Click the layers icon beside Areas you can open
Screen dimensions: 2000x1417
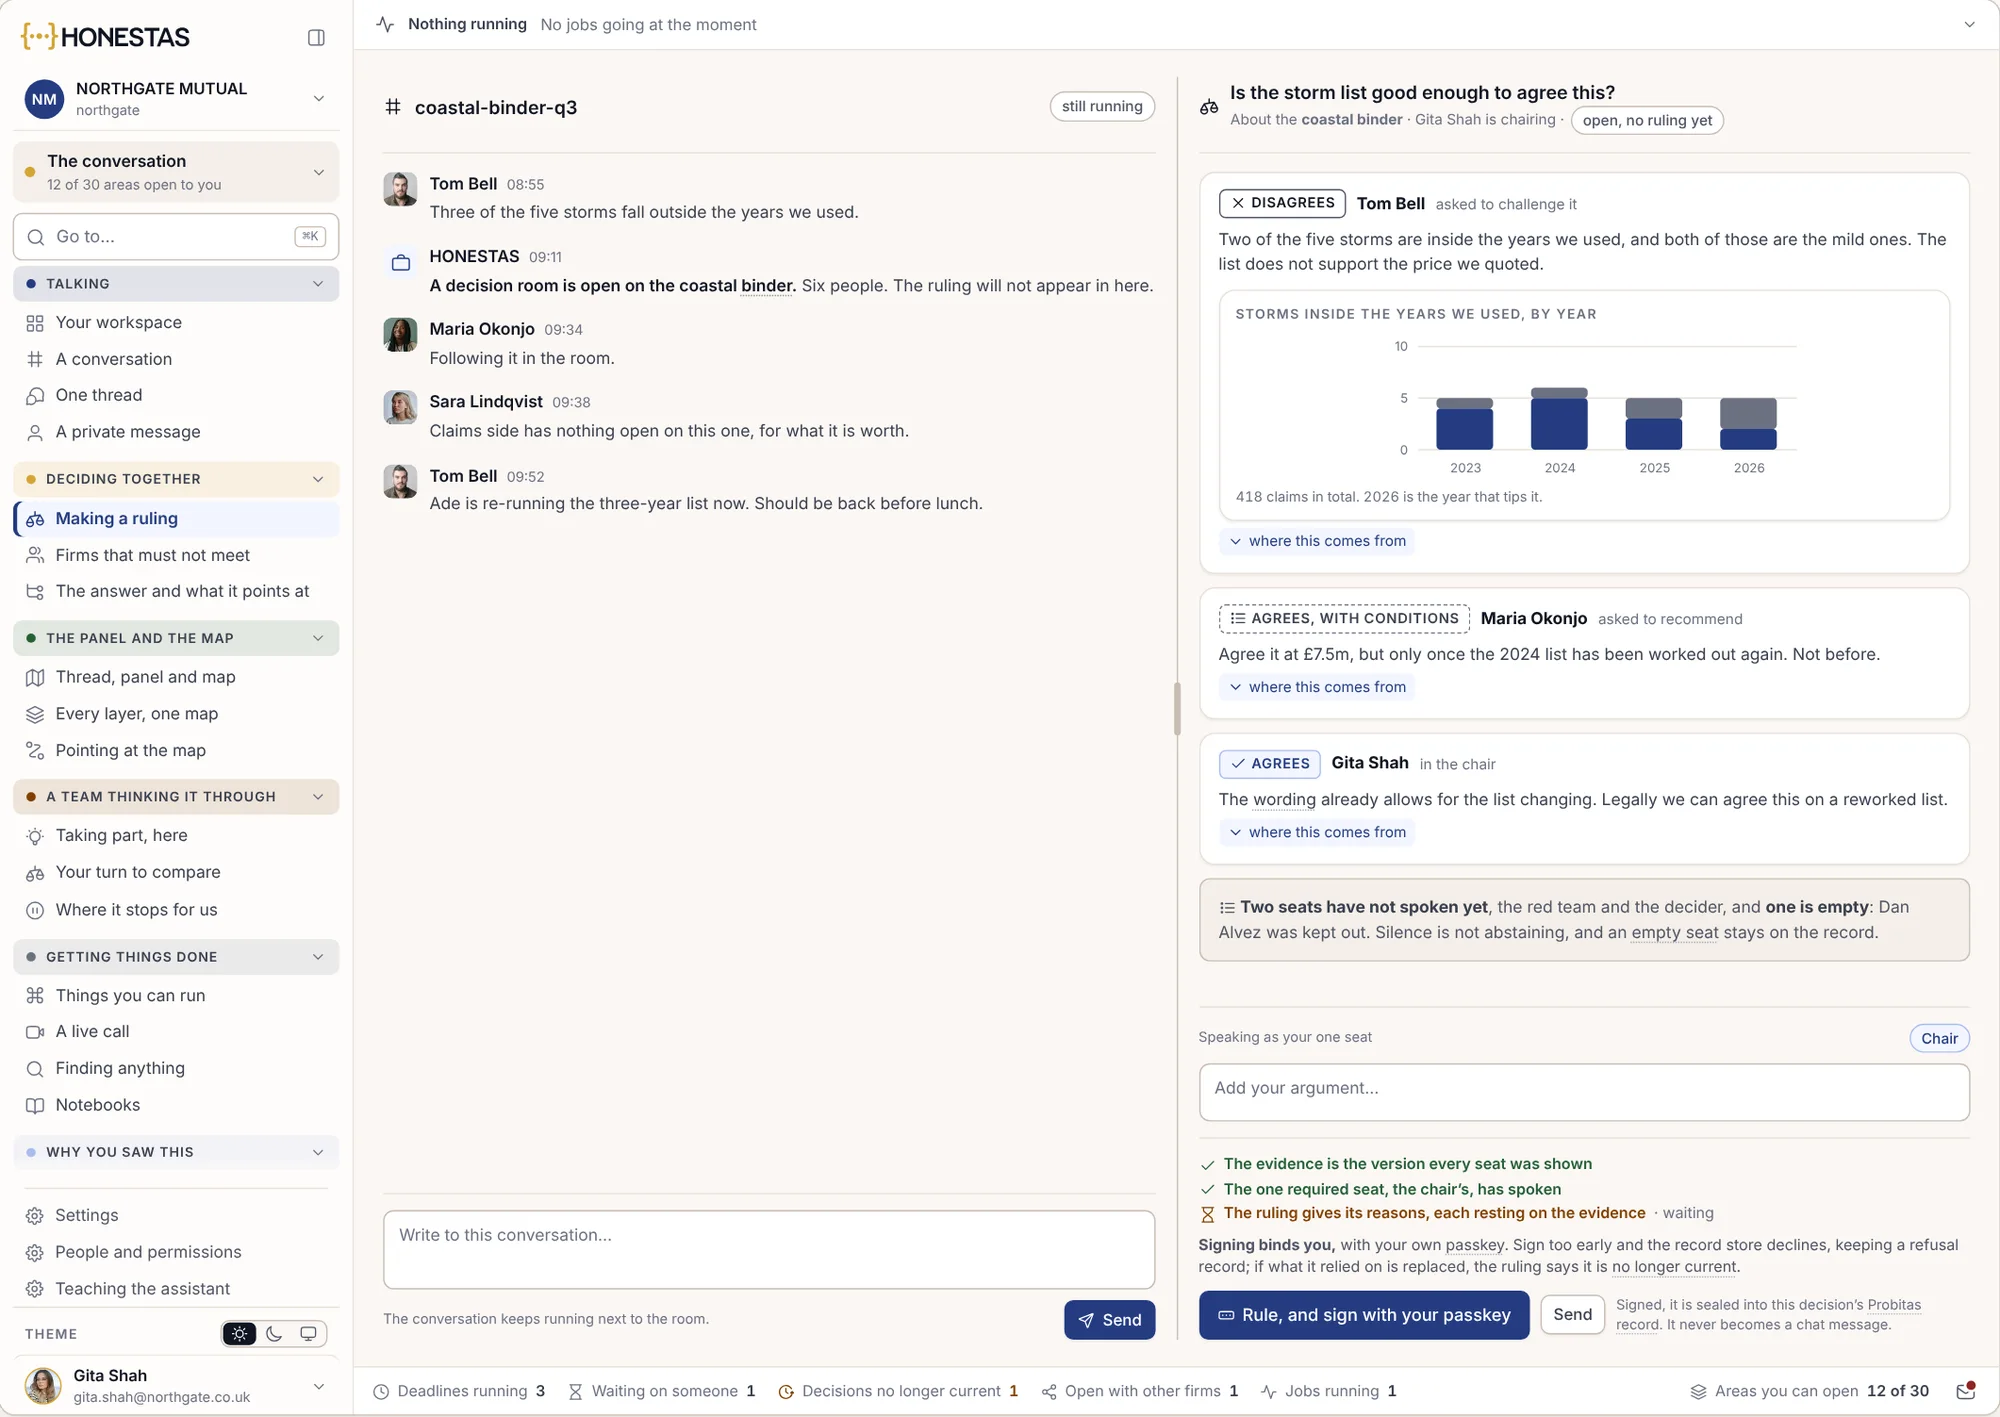[1698, 1392]
